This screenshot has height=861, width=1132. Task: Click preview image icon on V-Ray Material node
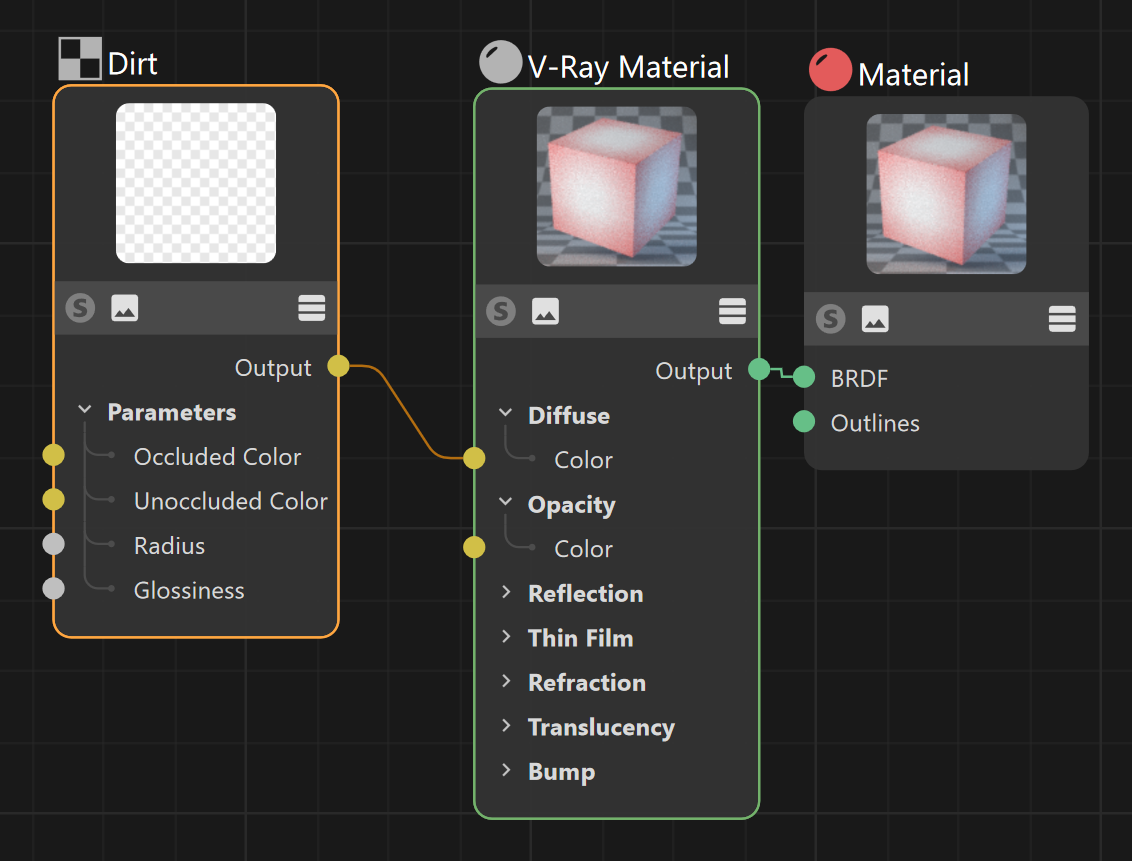545,312
